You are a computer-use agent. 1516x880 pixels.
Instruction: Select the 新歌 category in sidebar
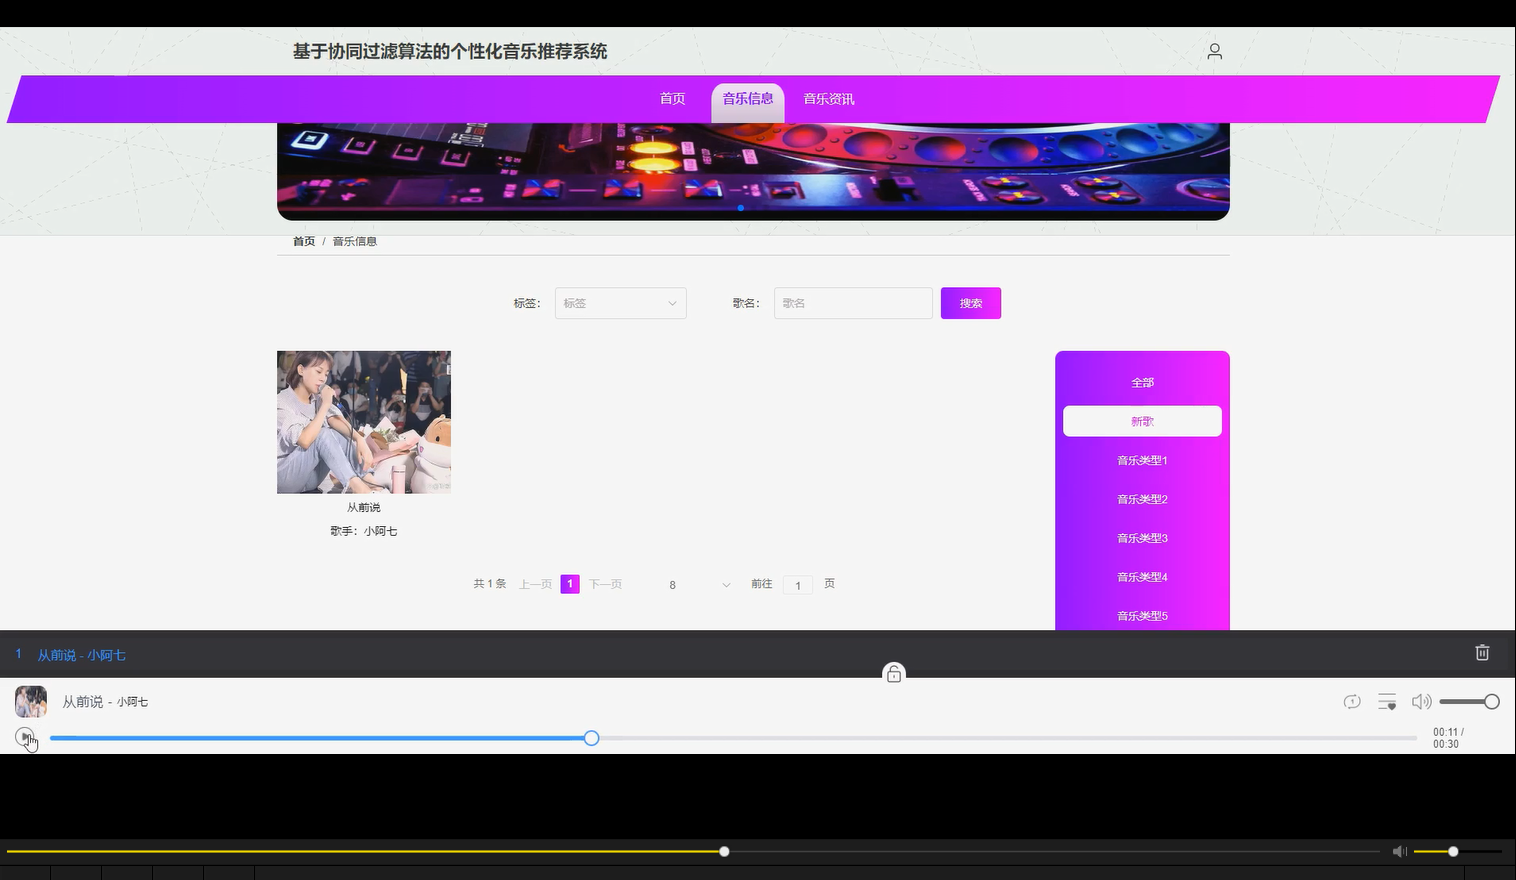[1141, 421]
